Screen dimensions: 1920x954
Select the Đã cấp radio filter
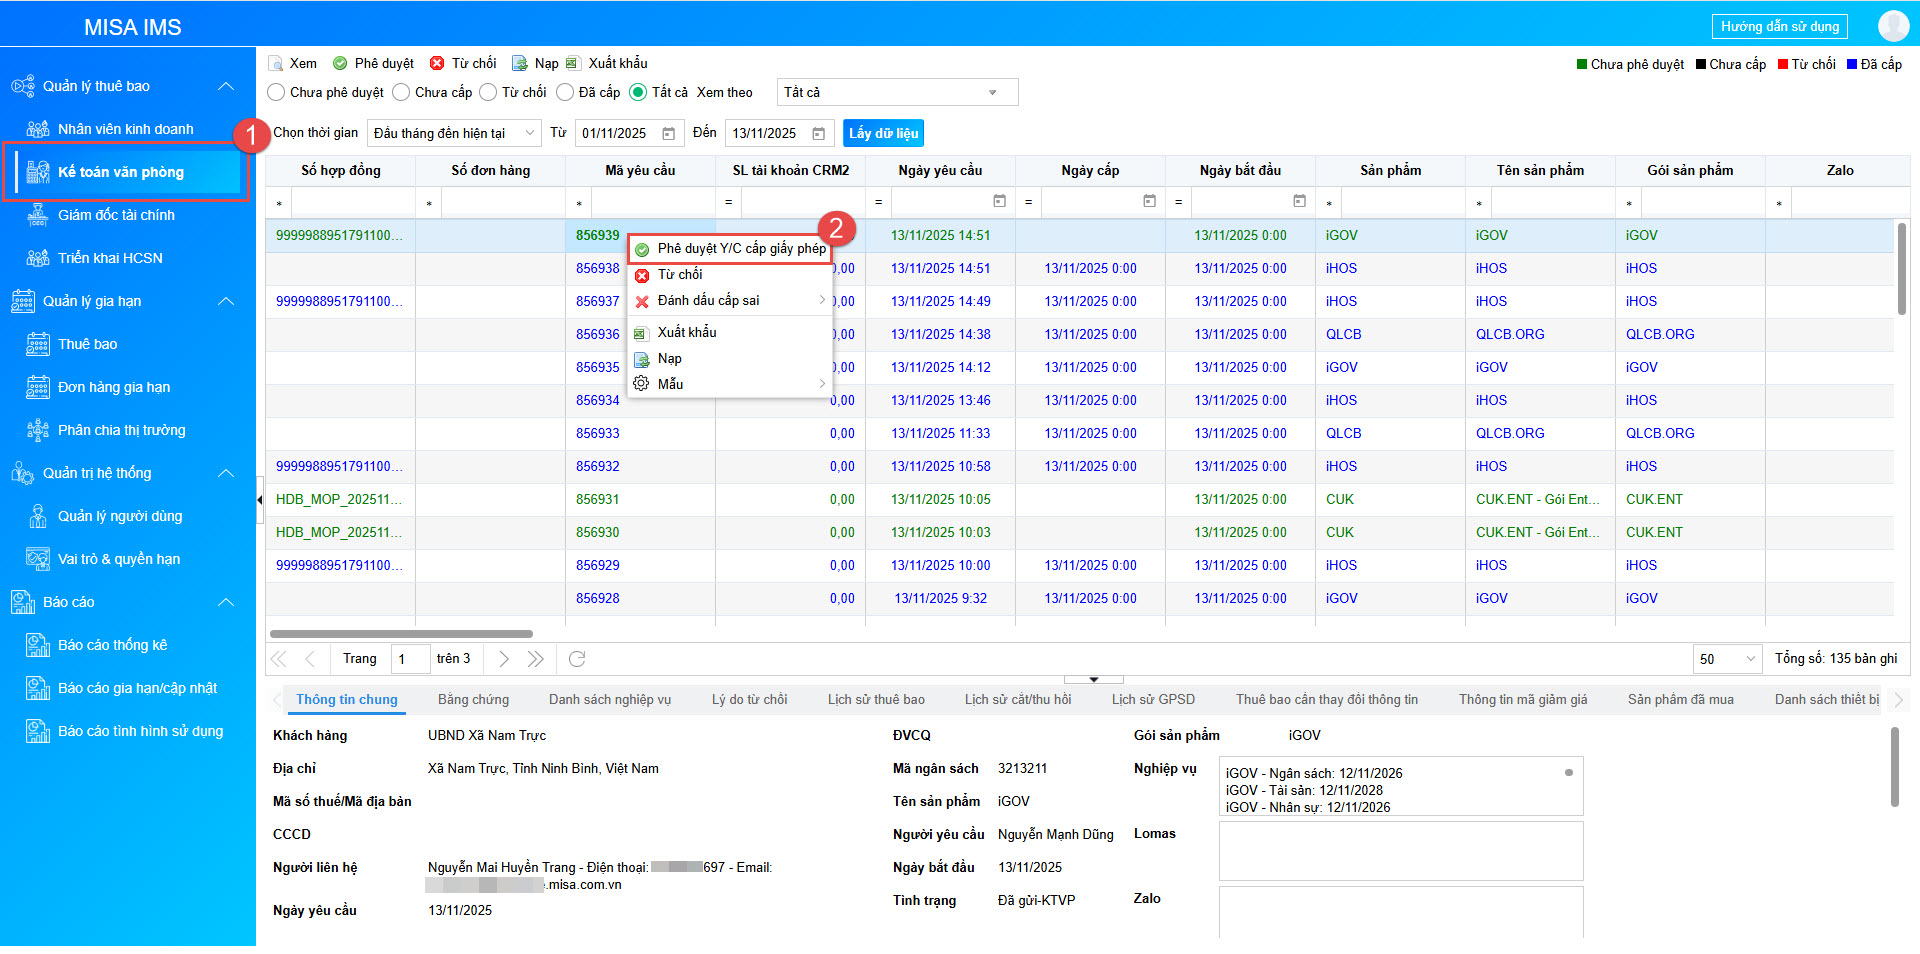[x=565, y=92]
